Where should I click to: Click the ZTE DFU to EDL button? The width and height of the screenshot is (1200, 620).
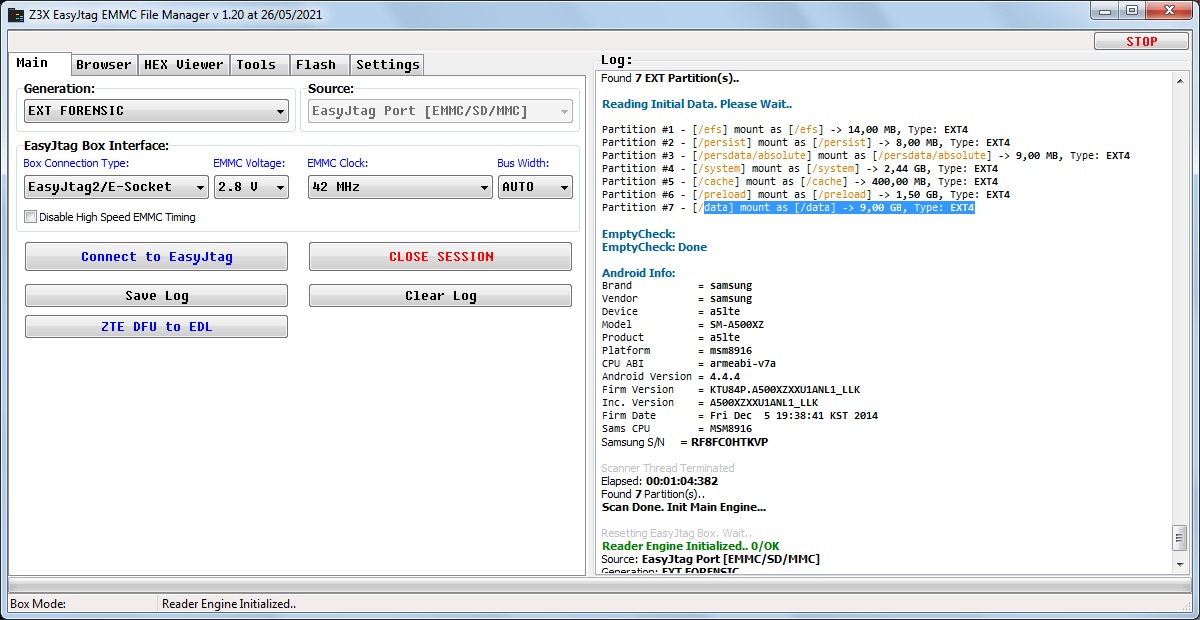[156, 327]
